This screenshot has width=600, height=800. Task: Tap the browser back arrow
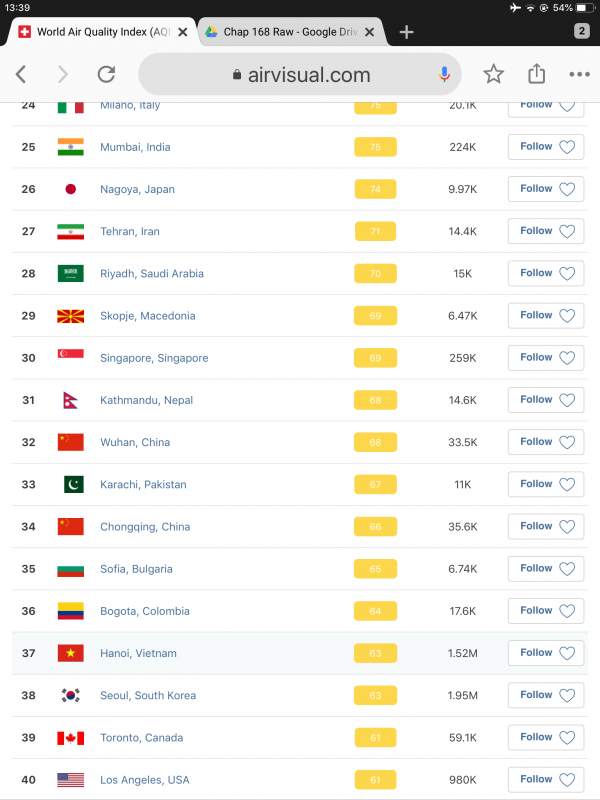pyautogui.click(x=21, y=74)
